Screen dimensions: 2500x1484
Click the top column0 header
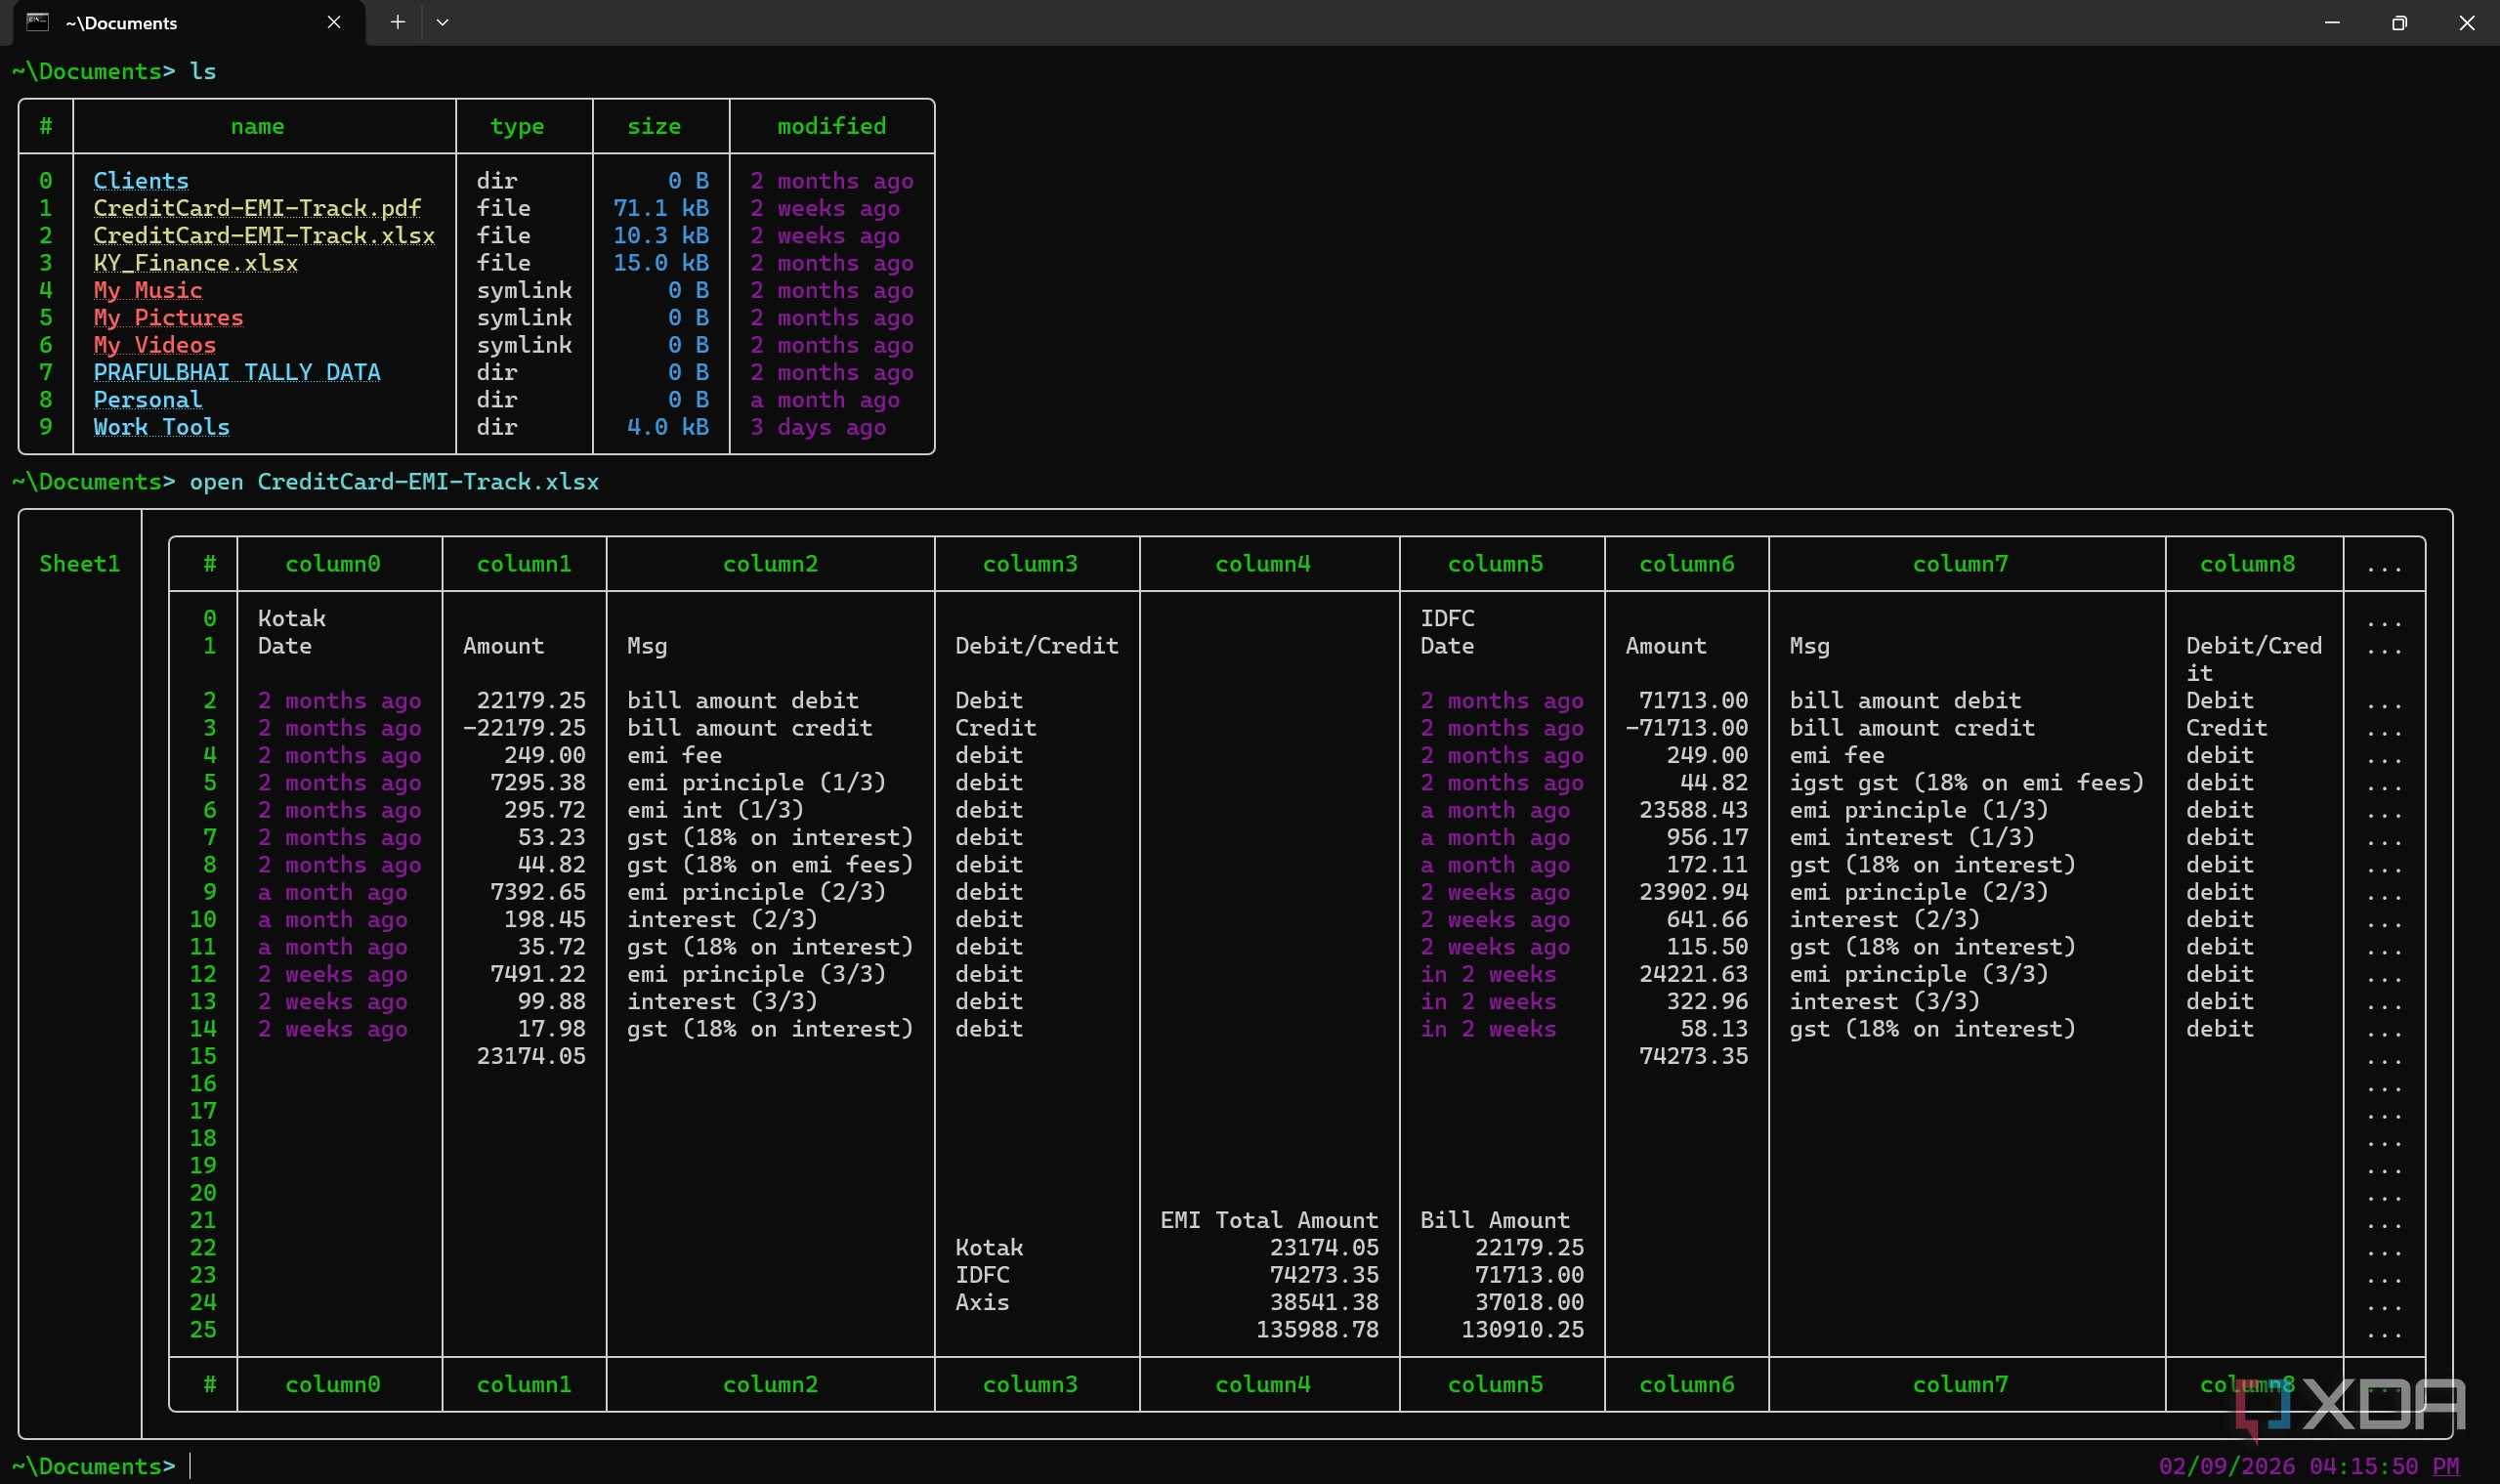(x=333, y=564)
